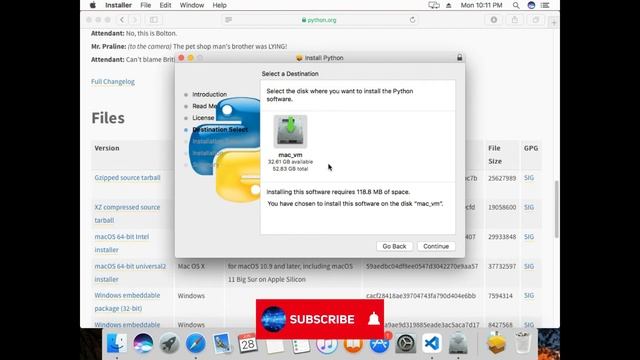Open System Preferences from the Dock
The image size is (640, 360).
[x=405, y=343]
